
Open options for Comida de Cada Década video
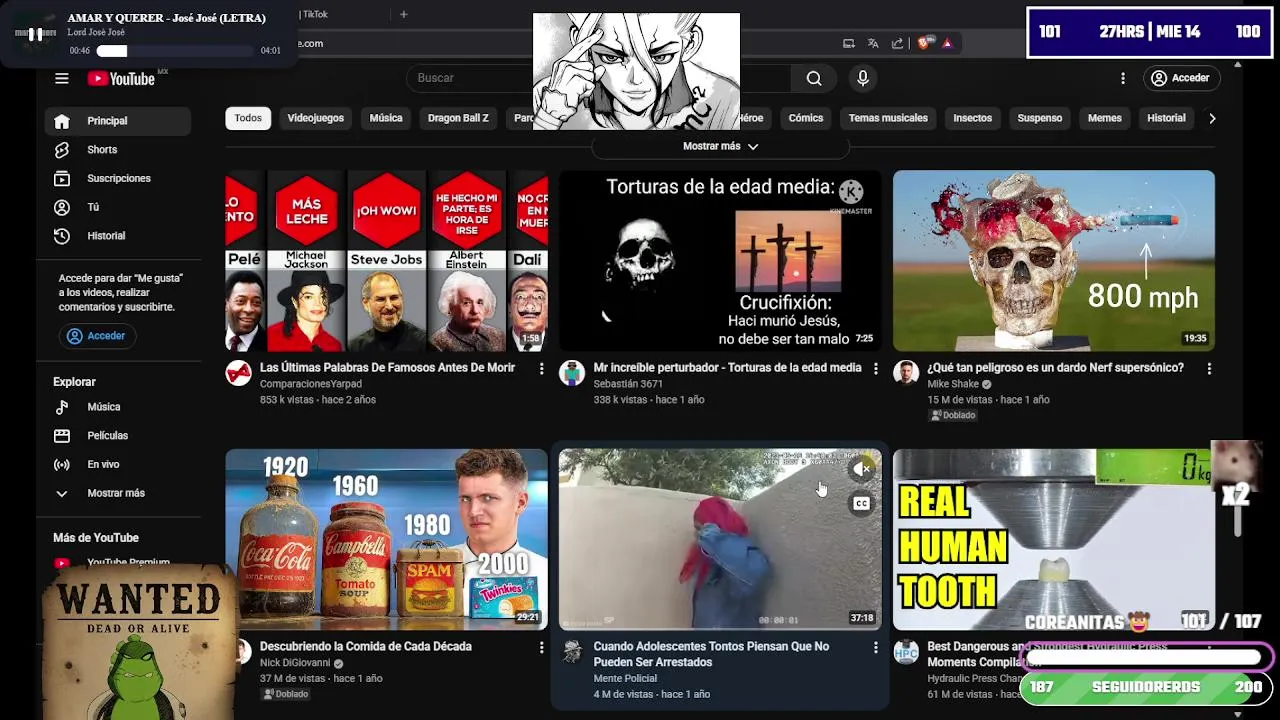click(541, 648)
